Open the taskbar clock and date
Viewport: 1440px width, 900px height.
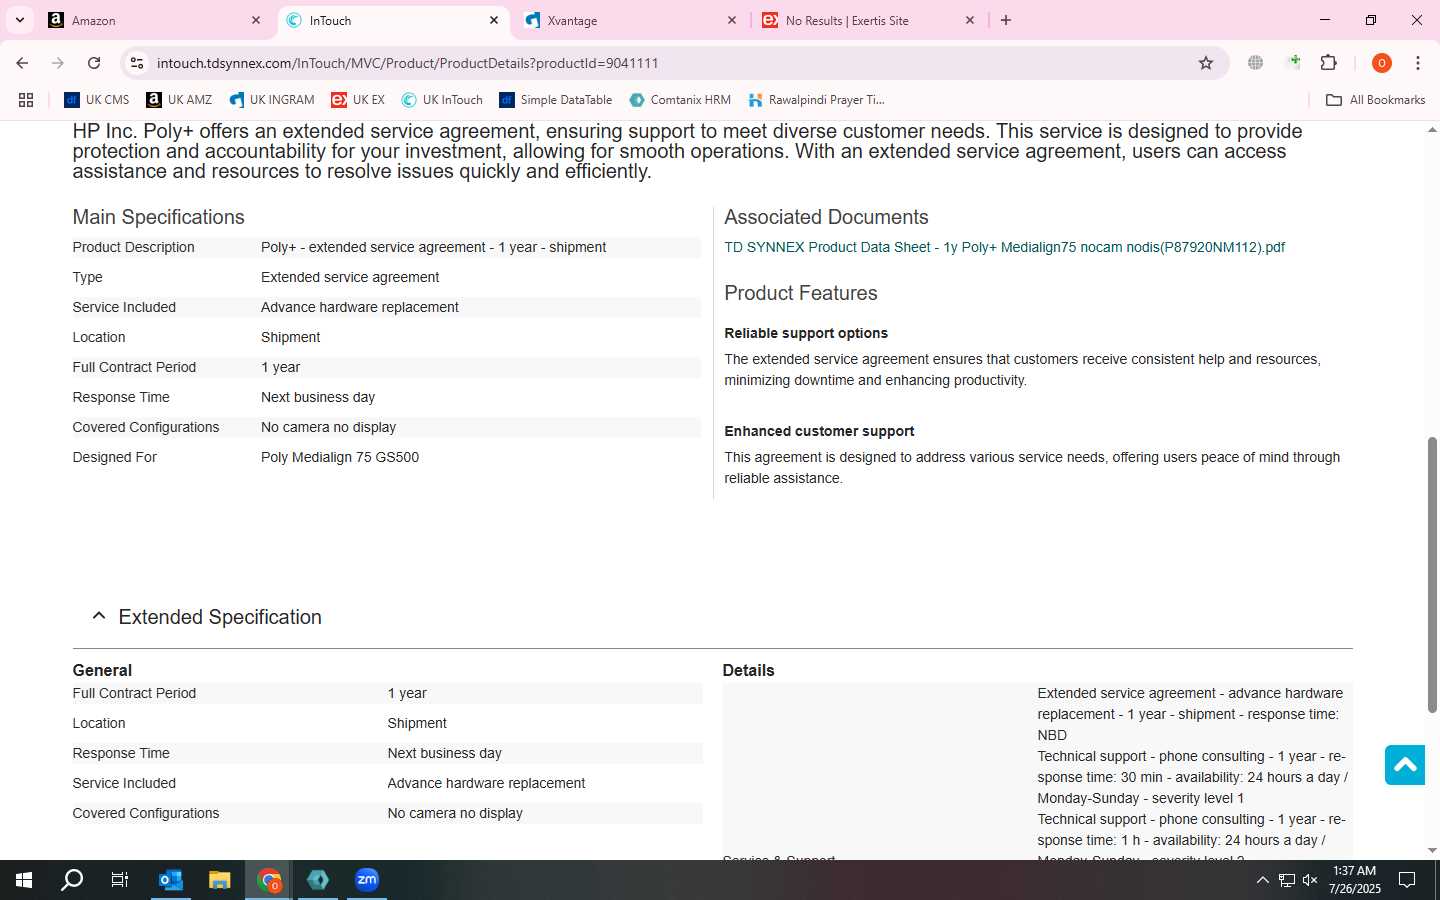tap(1354, 880)
